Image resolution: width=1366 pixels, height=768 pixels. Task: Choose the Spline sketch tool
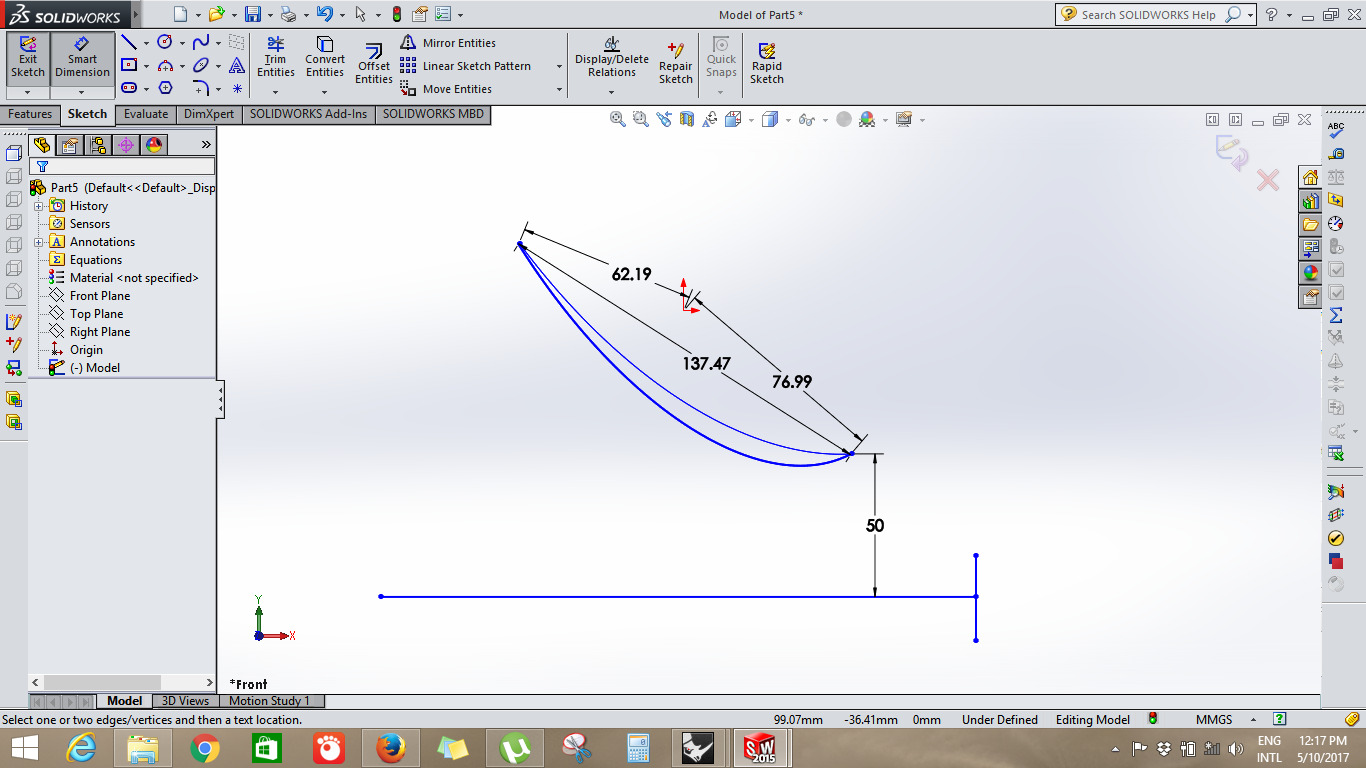click(x=201, y=43)
